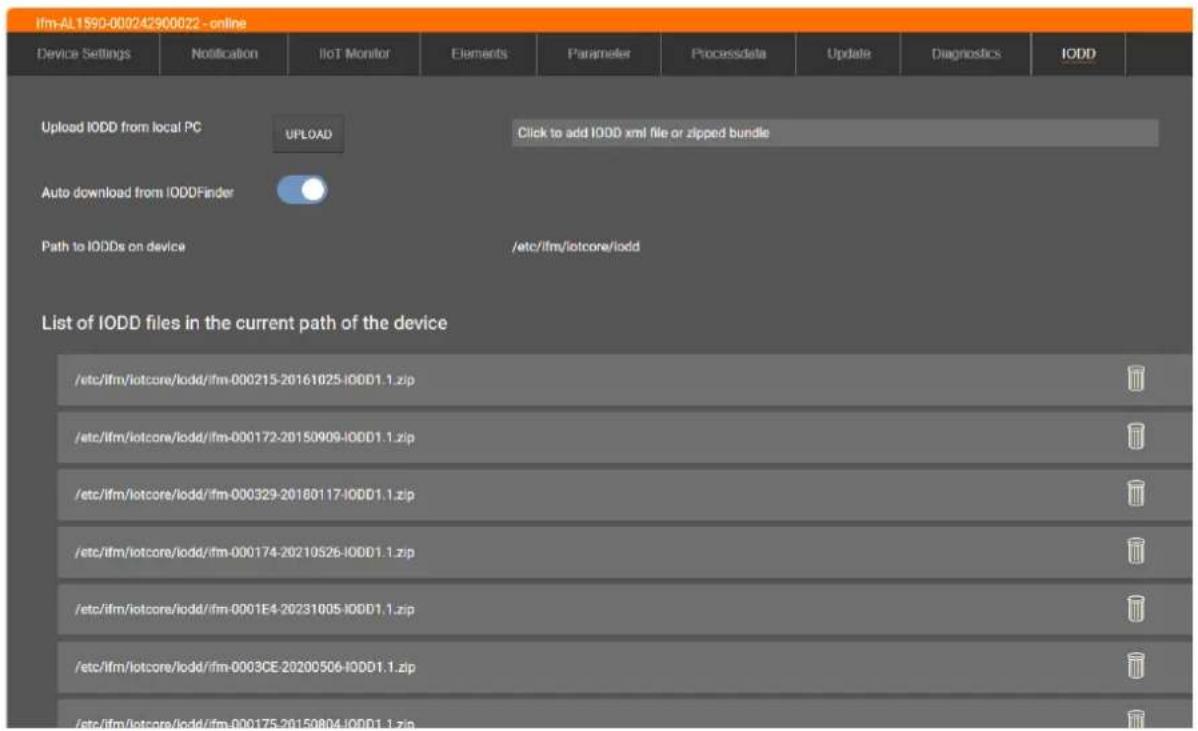Open the Device Settings tab
This screenshot has height=731, width=1198.
coord(83,53)
